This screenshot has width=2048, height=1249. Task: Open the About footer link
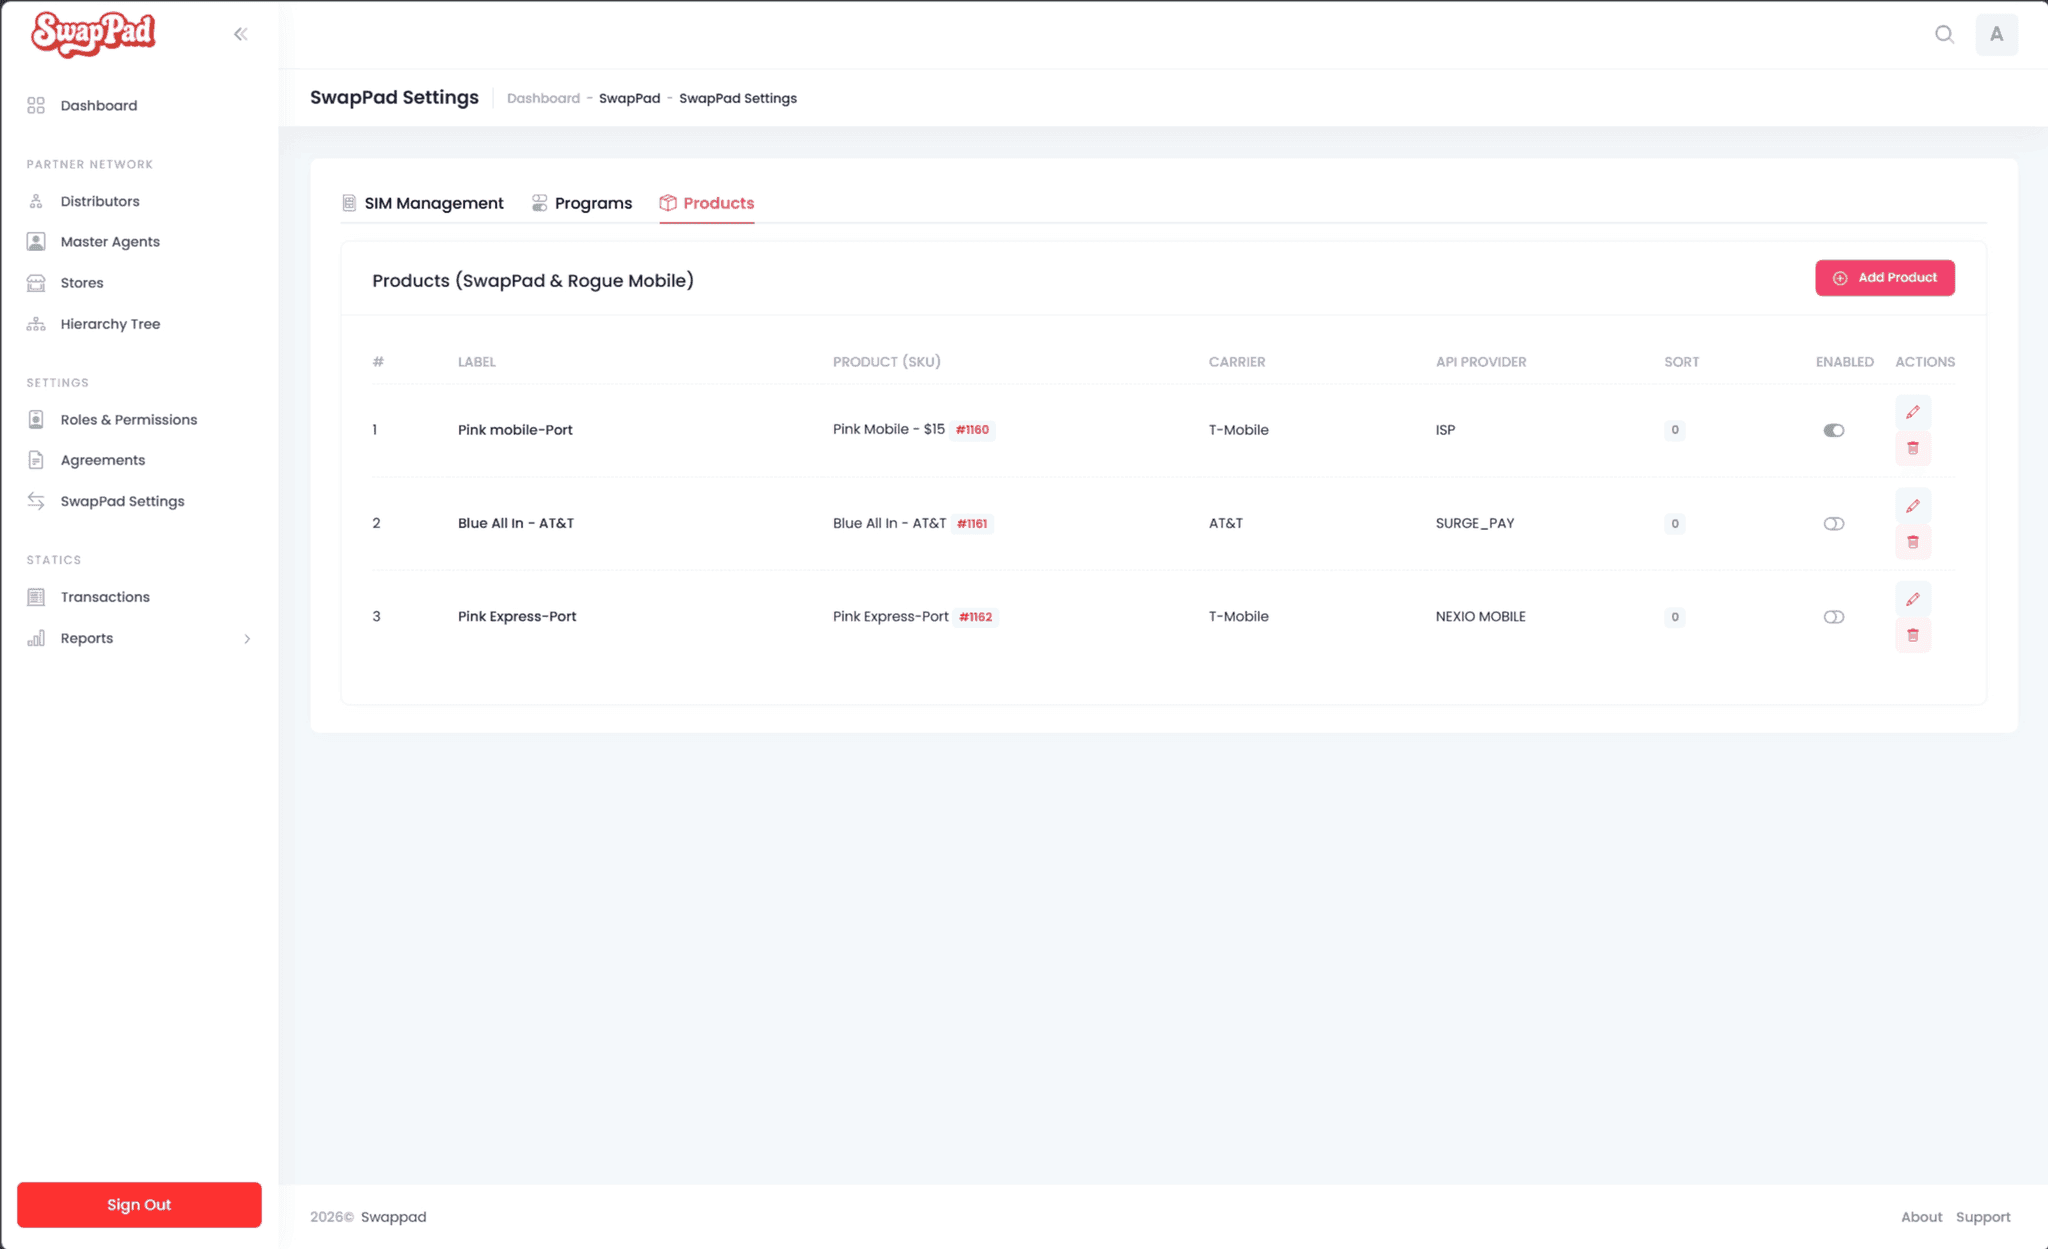point(1921,1217)
